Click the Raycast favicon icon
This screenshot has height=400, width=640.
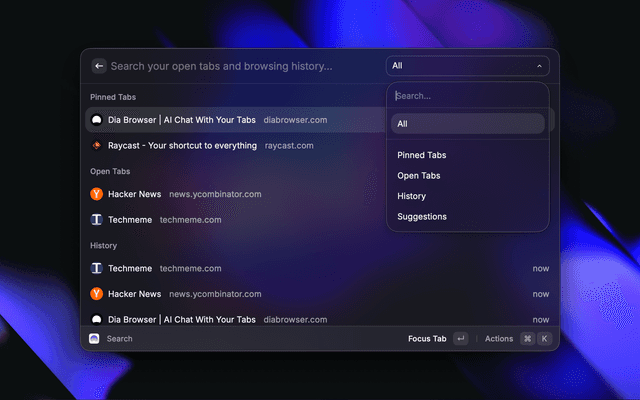click(96, 145)
